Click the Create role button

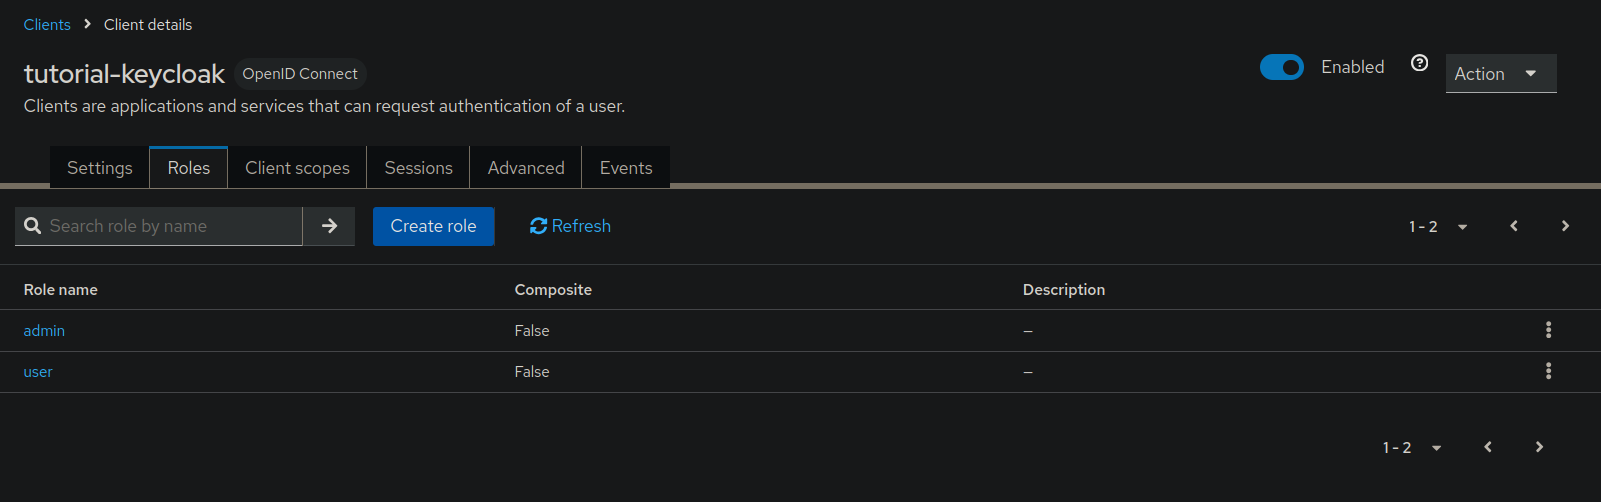pos(433,226)
